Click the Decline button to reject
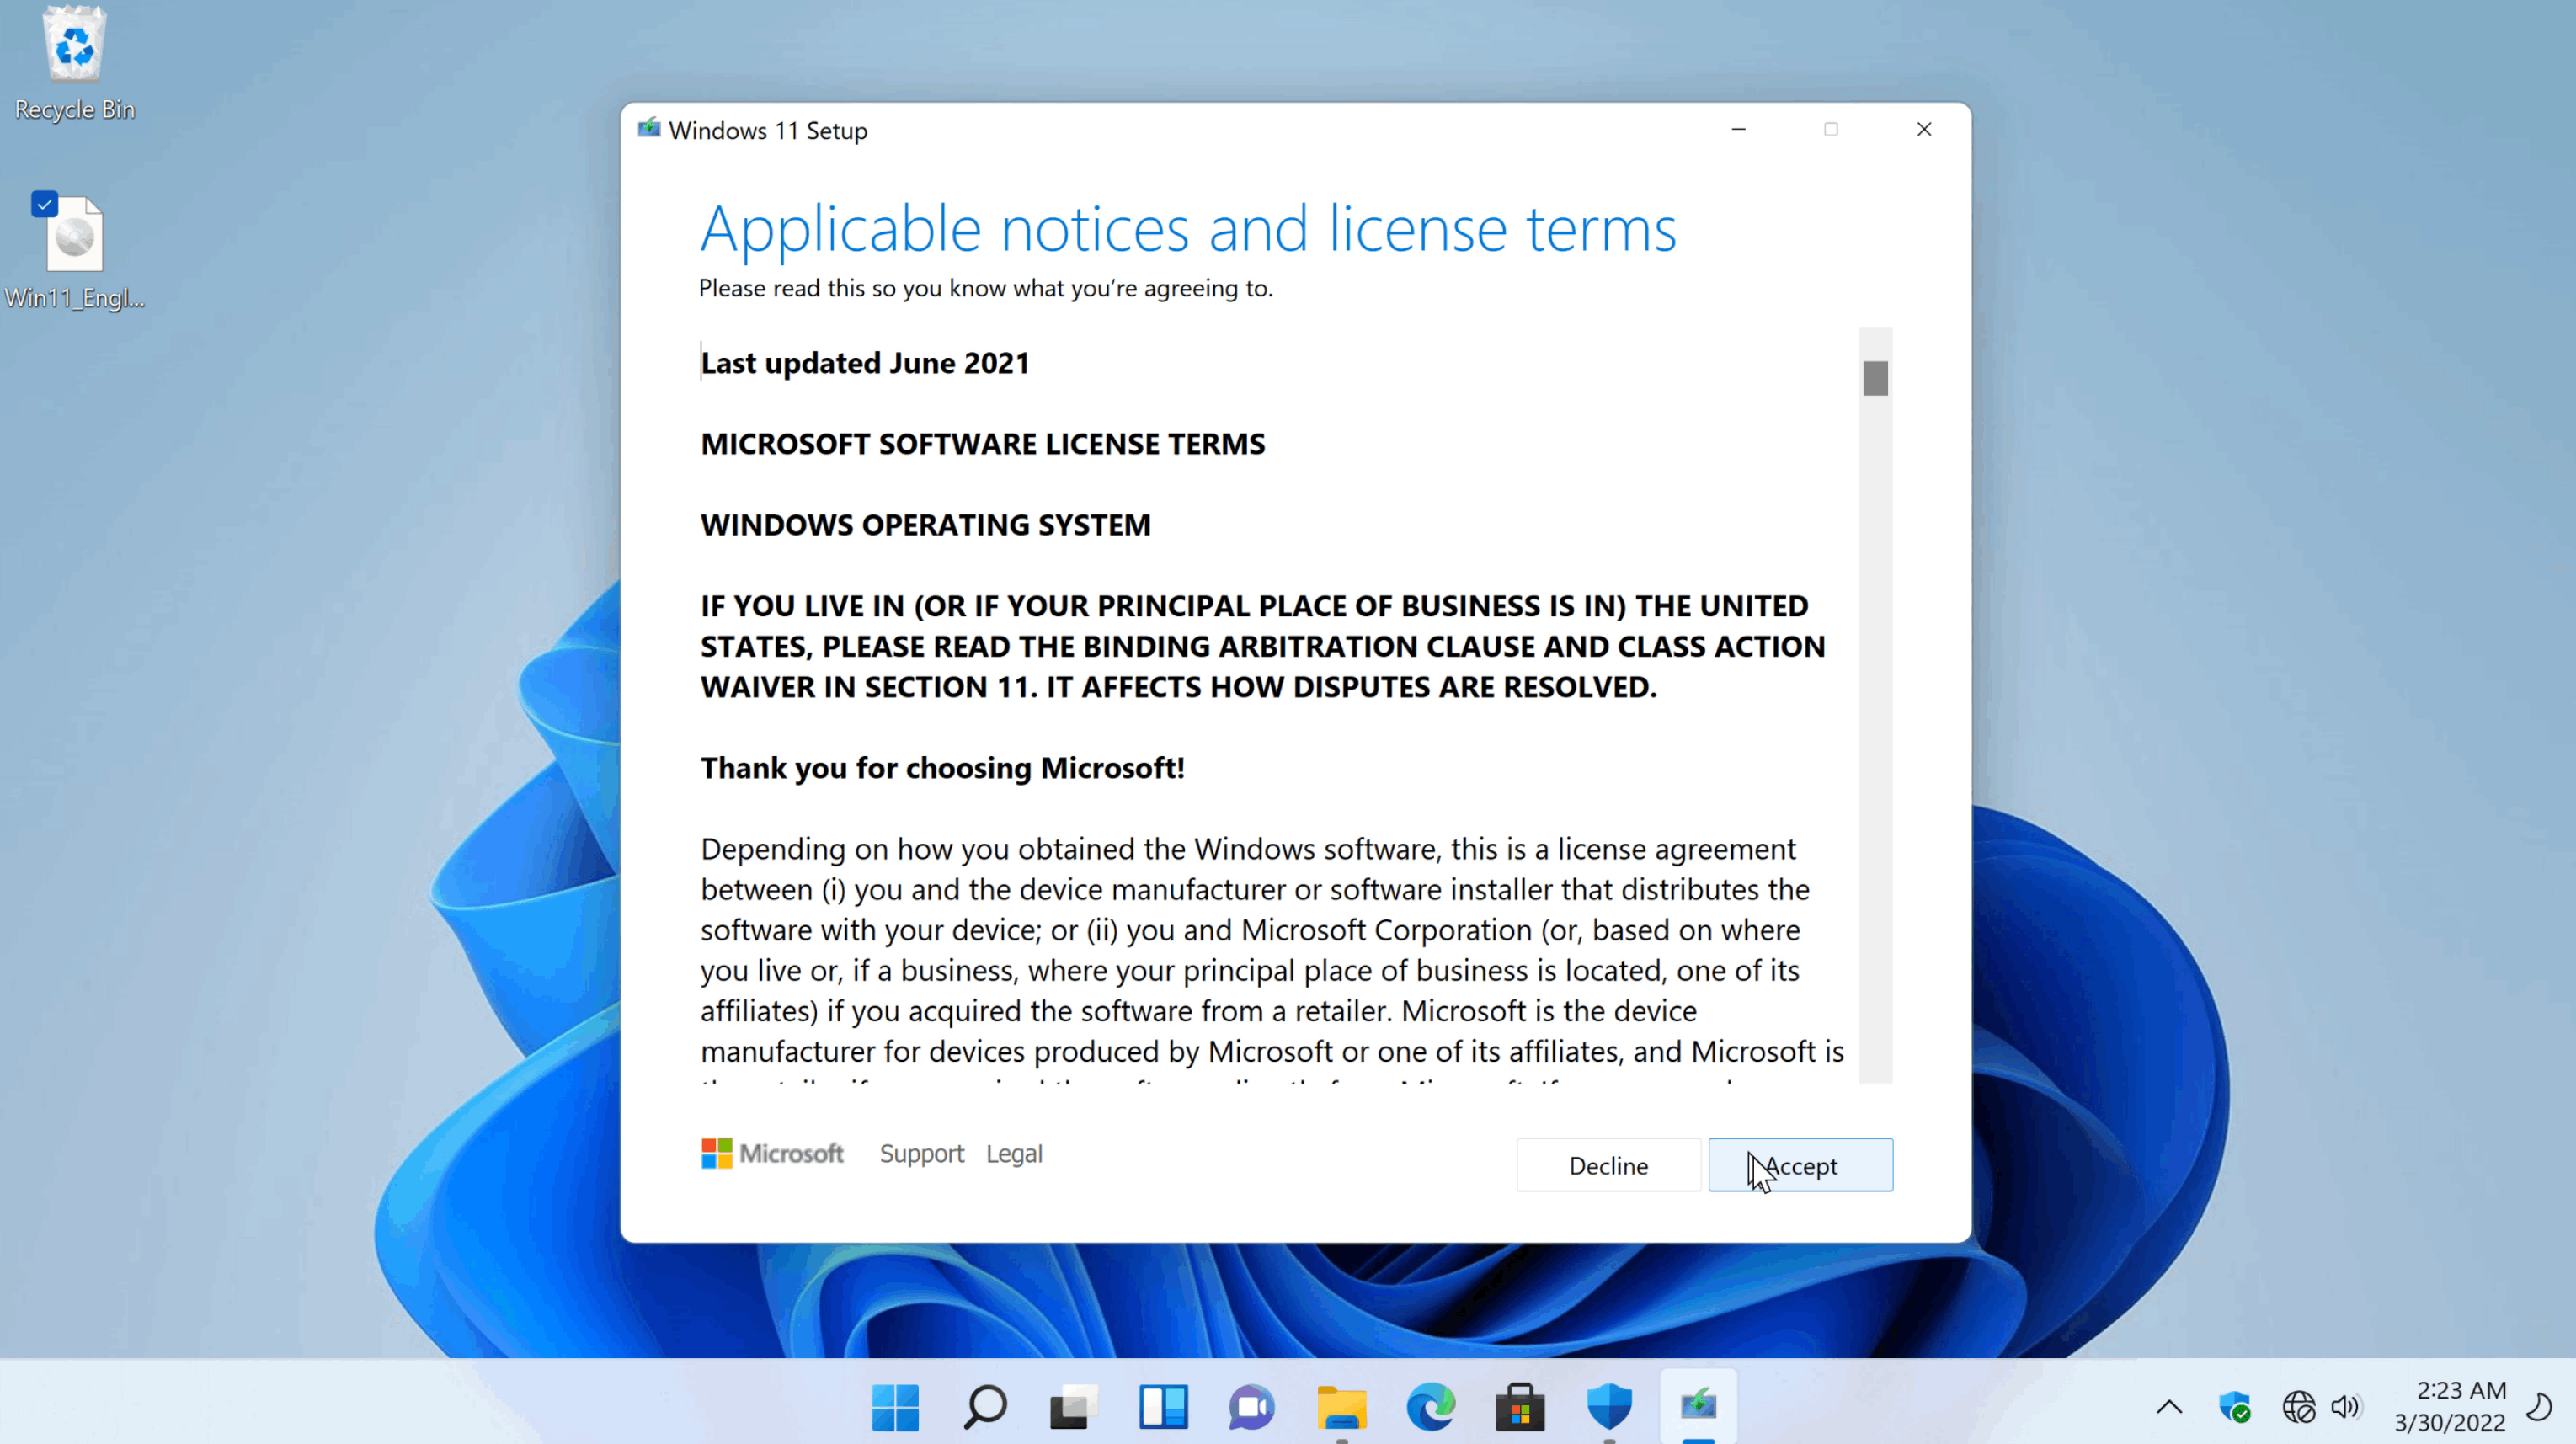Viewport: 2576px width, 1444px height. pyautogui.click(x=1608, y=1166)
